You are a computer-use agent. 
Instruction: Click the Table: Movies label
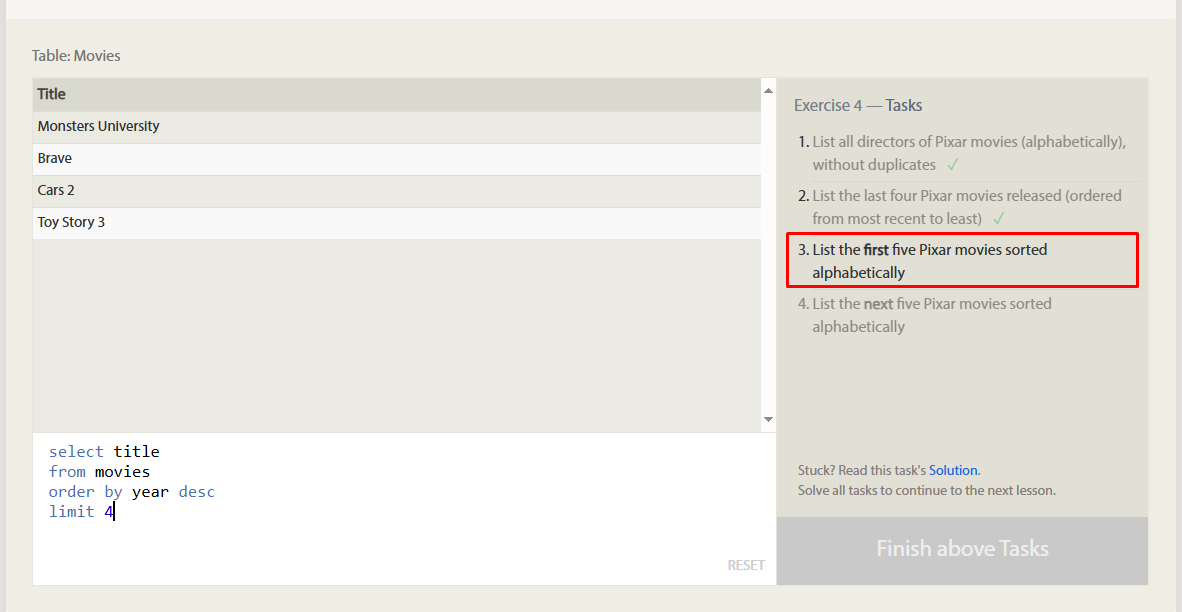click(76, 56)
